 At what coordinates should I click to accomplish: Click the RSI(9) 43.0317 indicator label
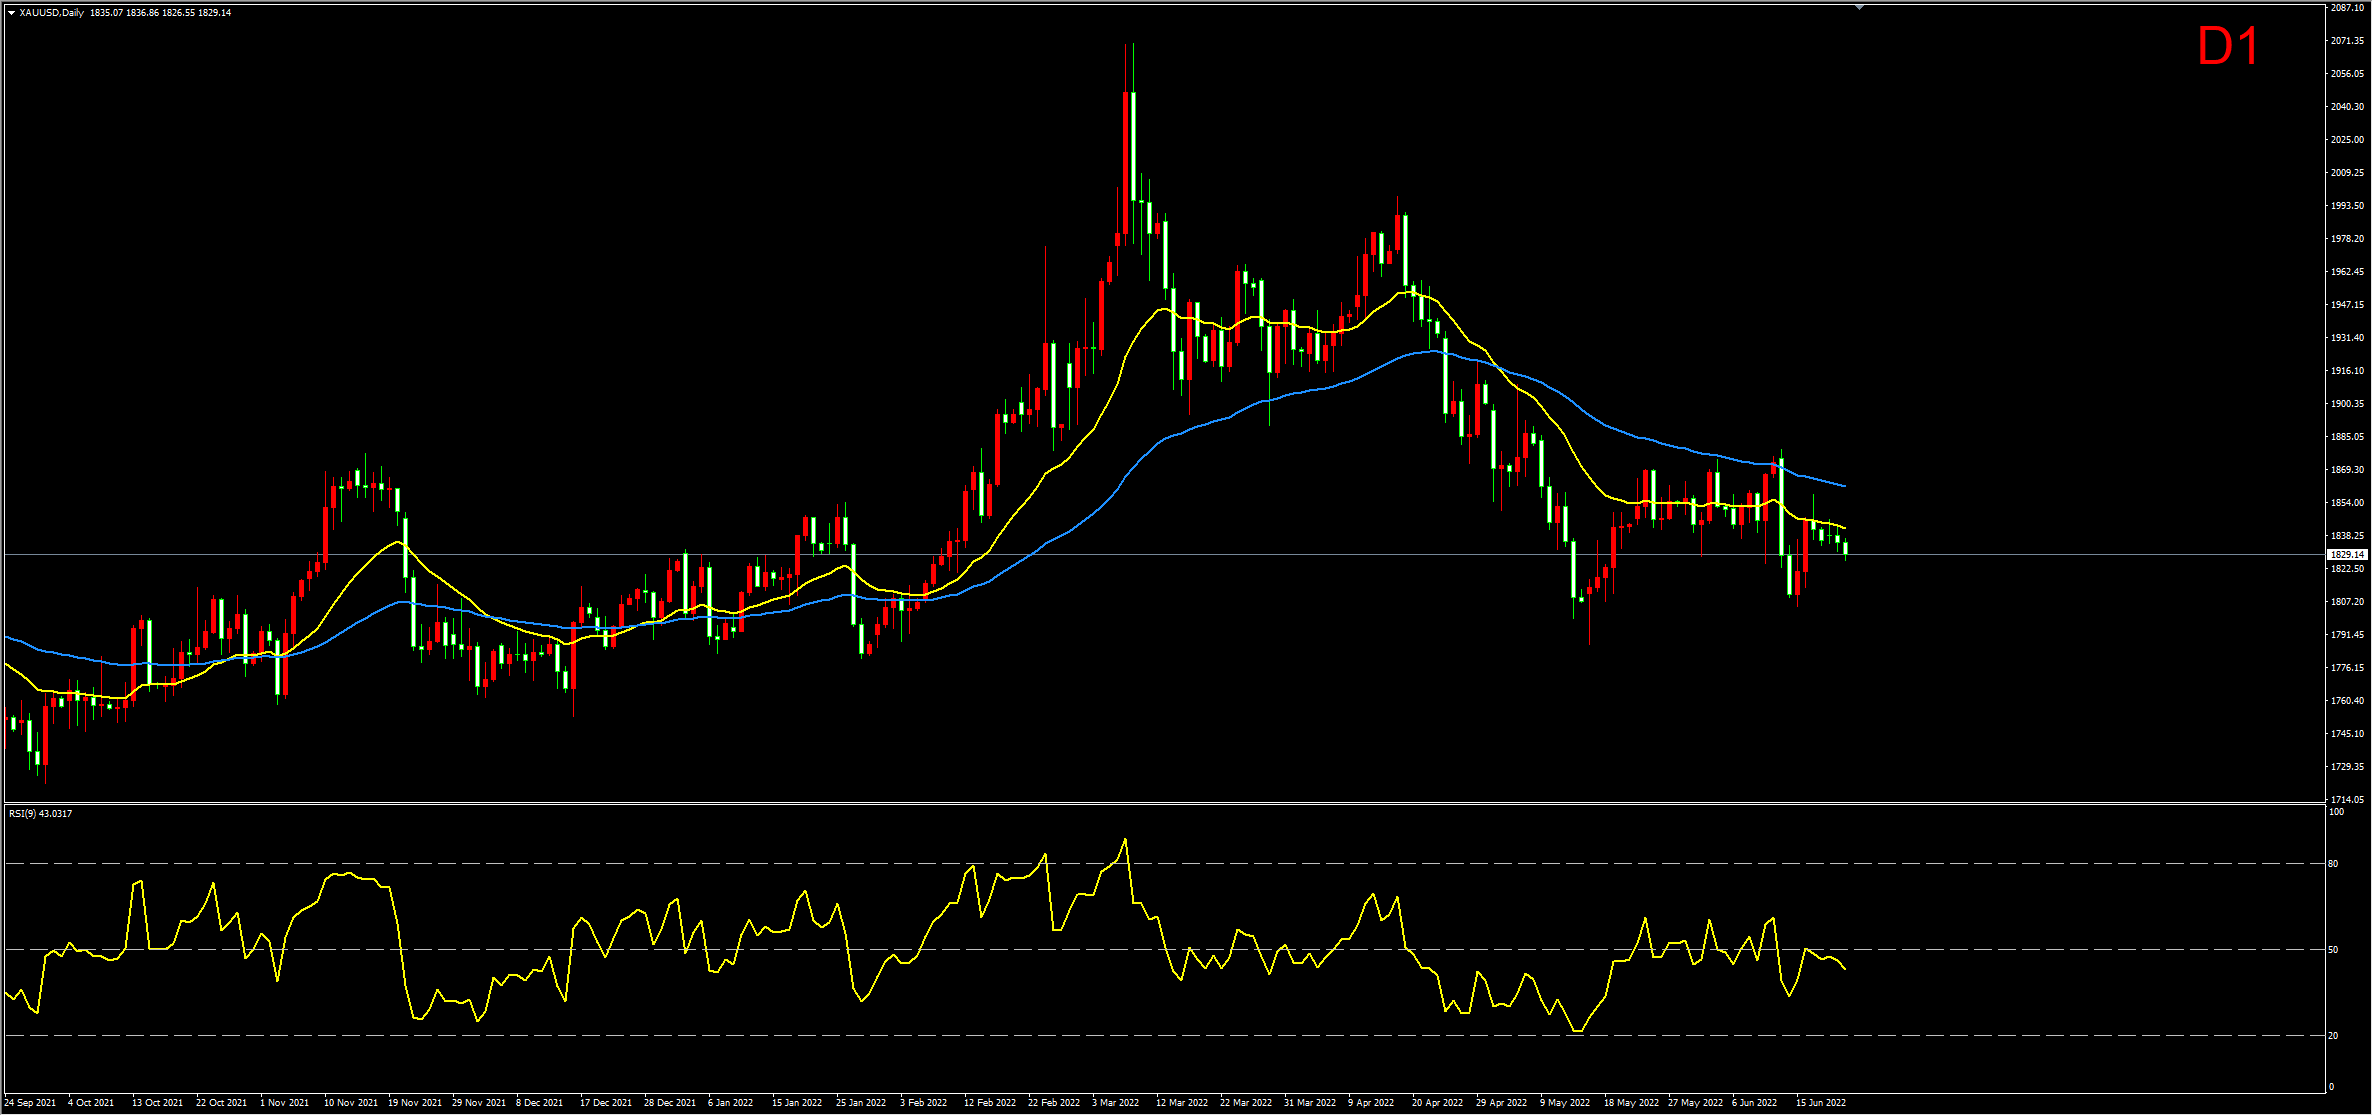[40, 813]
